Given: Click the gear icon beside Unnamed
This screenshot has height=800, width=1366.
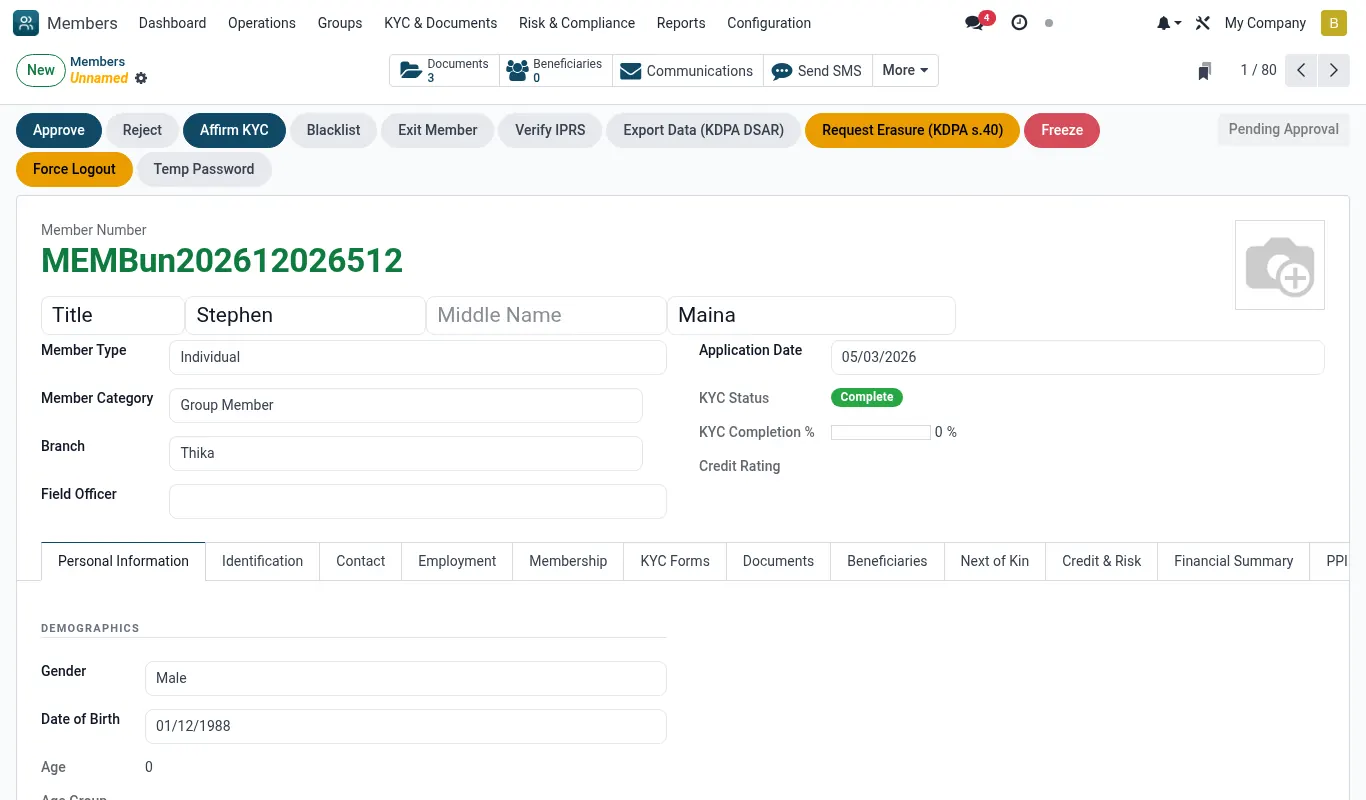Looking at the screenshot, I should click(141, 78).
